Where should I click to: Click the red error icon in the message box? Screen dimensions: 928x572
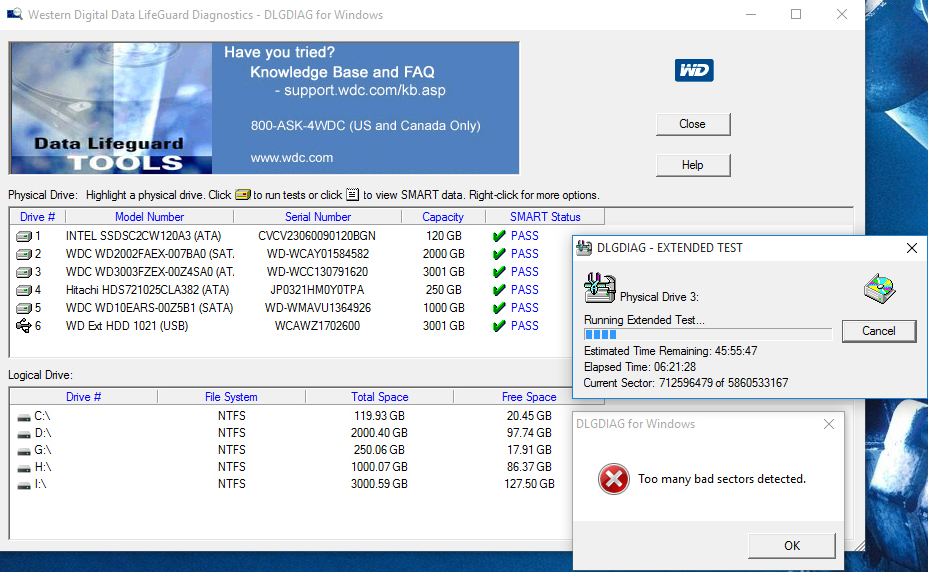614,479
